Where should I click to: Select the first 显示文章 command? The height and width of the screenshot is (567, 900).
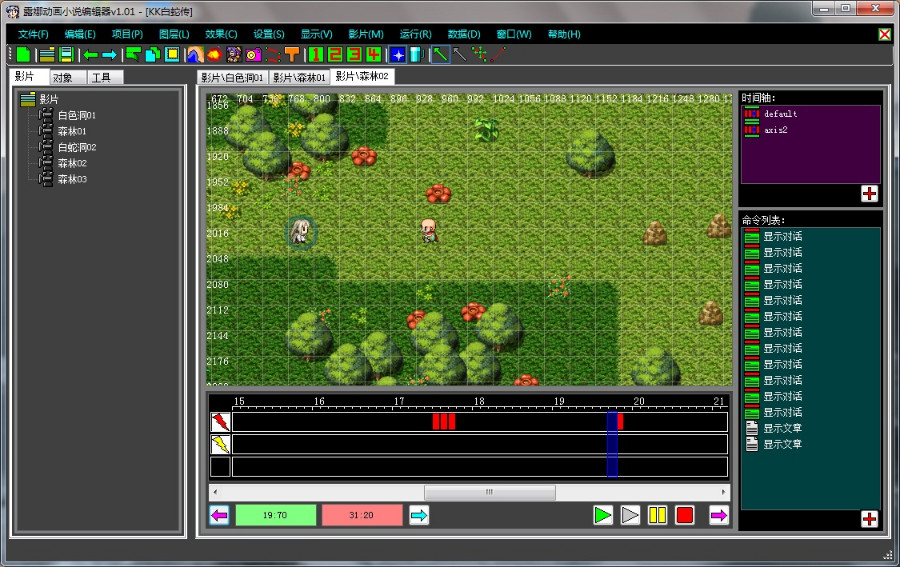[782, 428]
